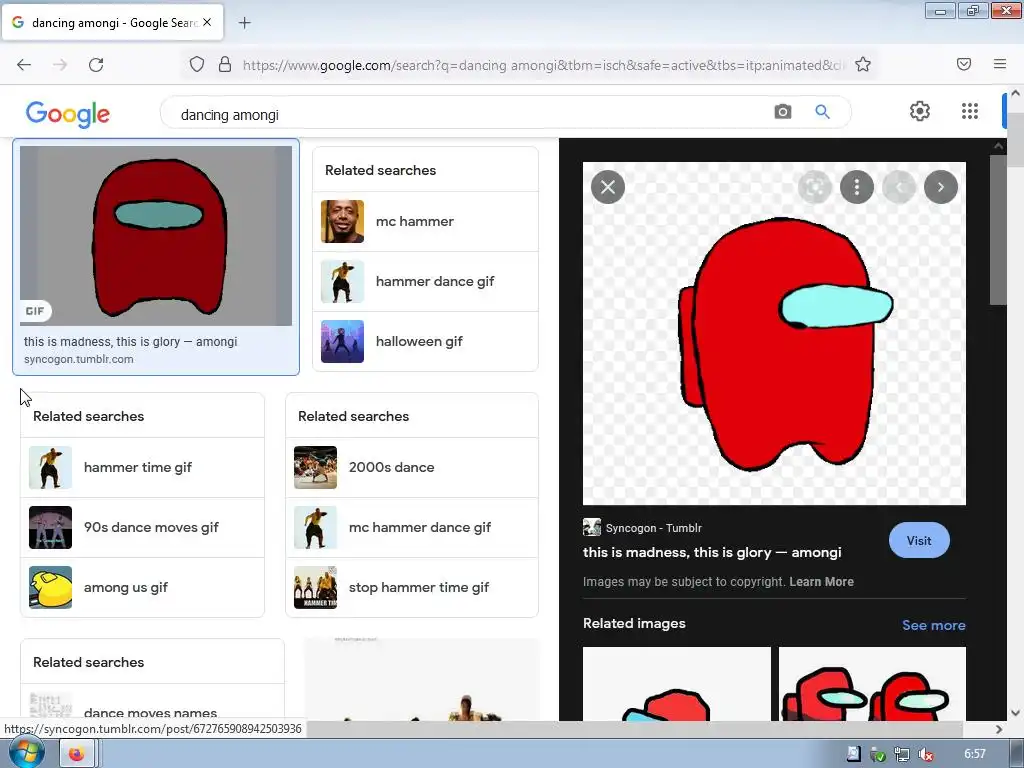Open the Google apps grid
This screenshot has width=1024, height=768.
pos(970,111)
